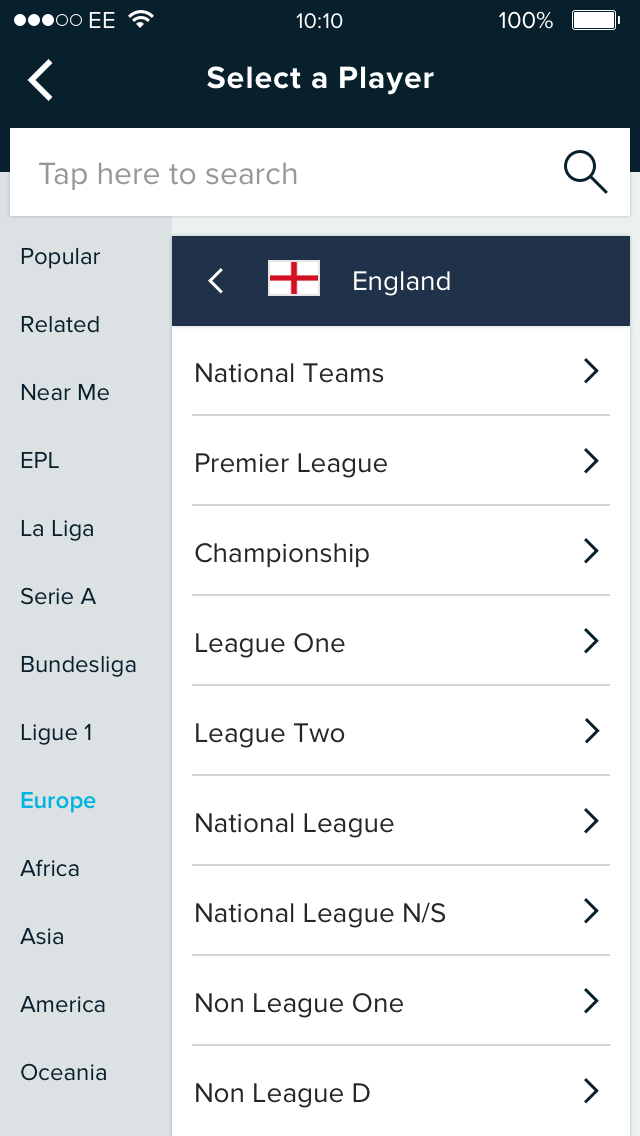Switch to the Near Me category
This screenshot has height=1136, width=640.
tap(65, 393)
